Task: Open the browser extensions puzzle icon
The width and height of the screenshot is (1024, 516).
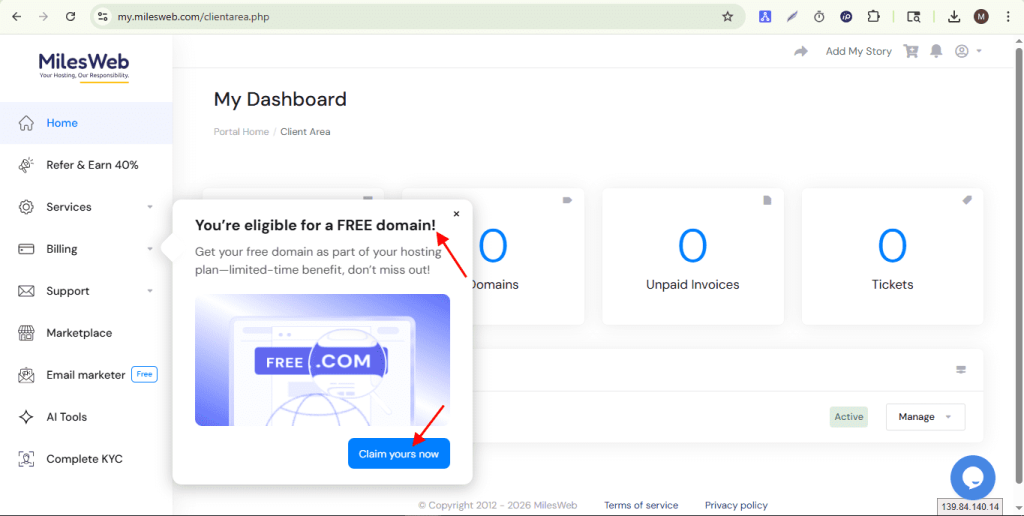Action: 873,17
